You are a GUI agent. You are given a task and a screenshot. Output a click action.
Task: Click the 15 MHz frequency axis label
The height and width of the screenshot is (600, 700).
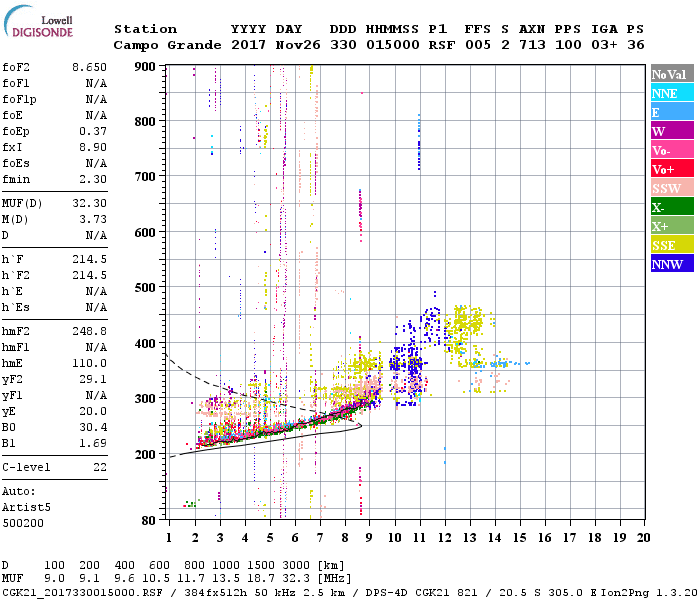click(x=519, y=538)
